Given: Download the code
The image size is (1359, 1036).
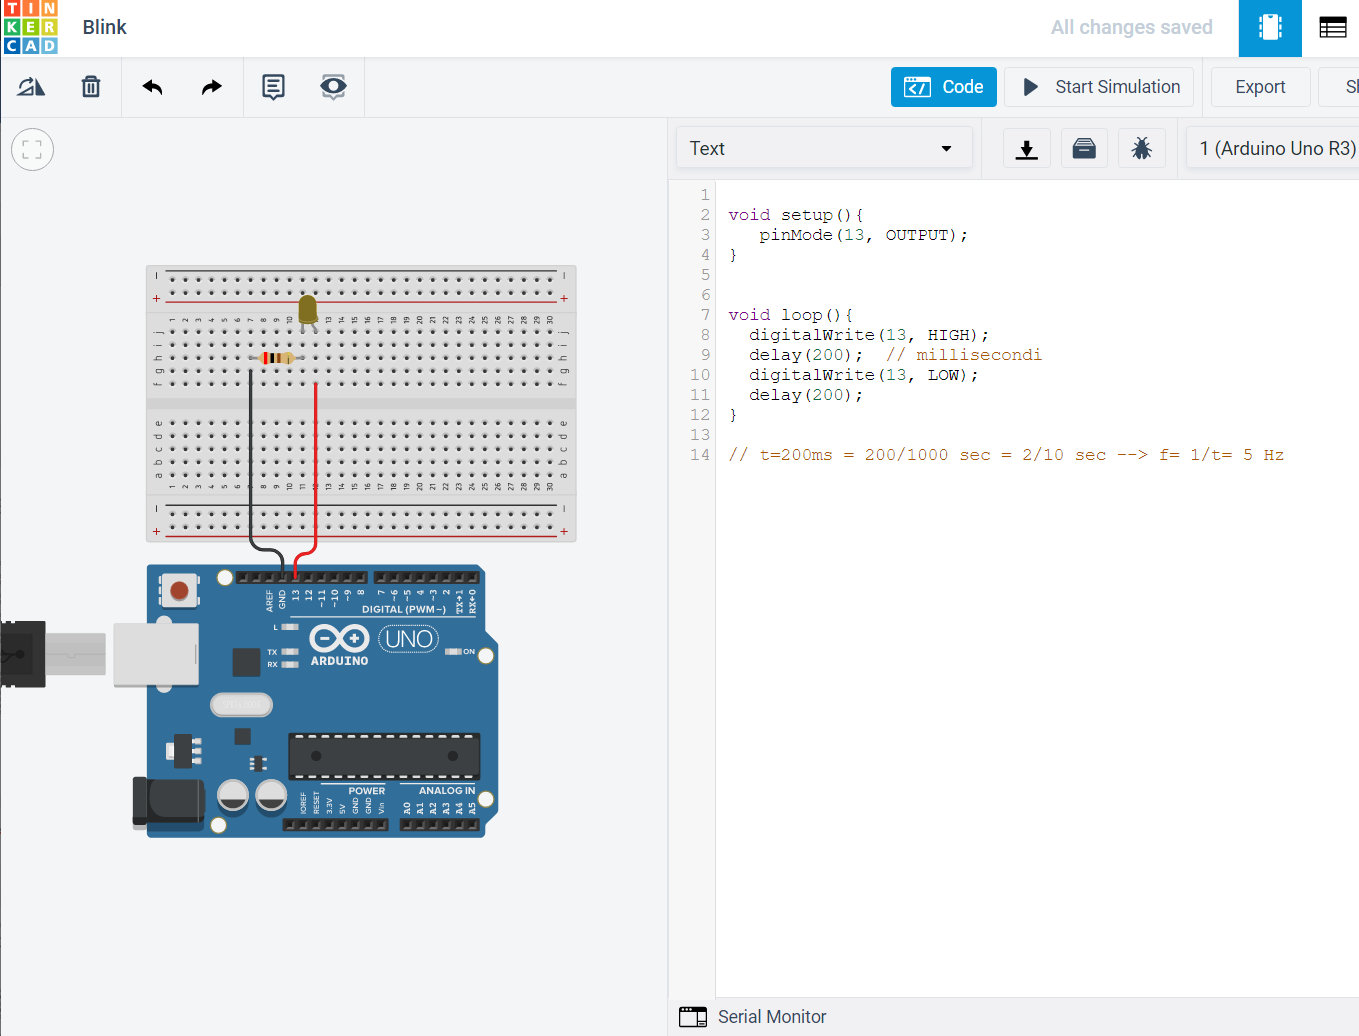Looking at the screenshot, I should 1027,149.
